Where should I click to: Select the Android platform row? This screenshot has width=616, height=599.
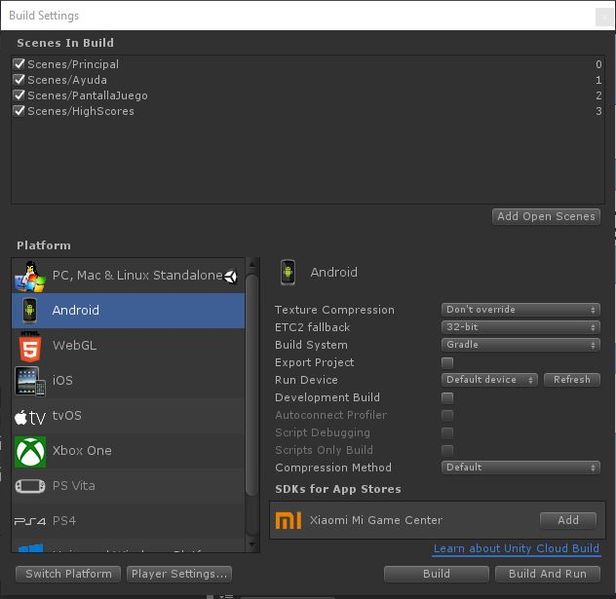coord(128,311)
